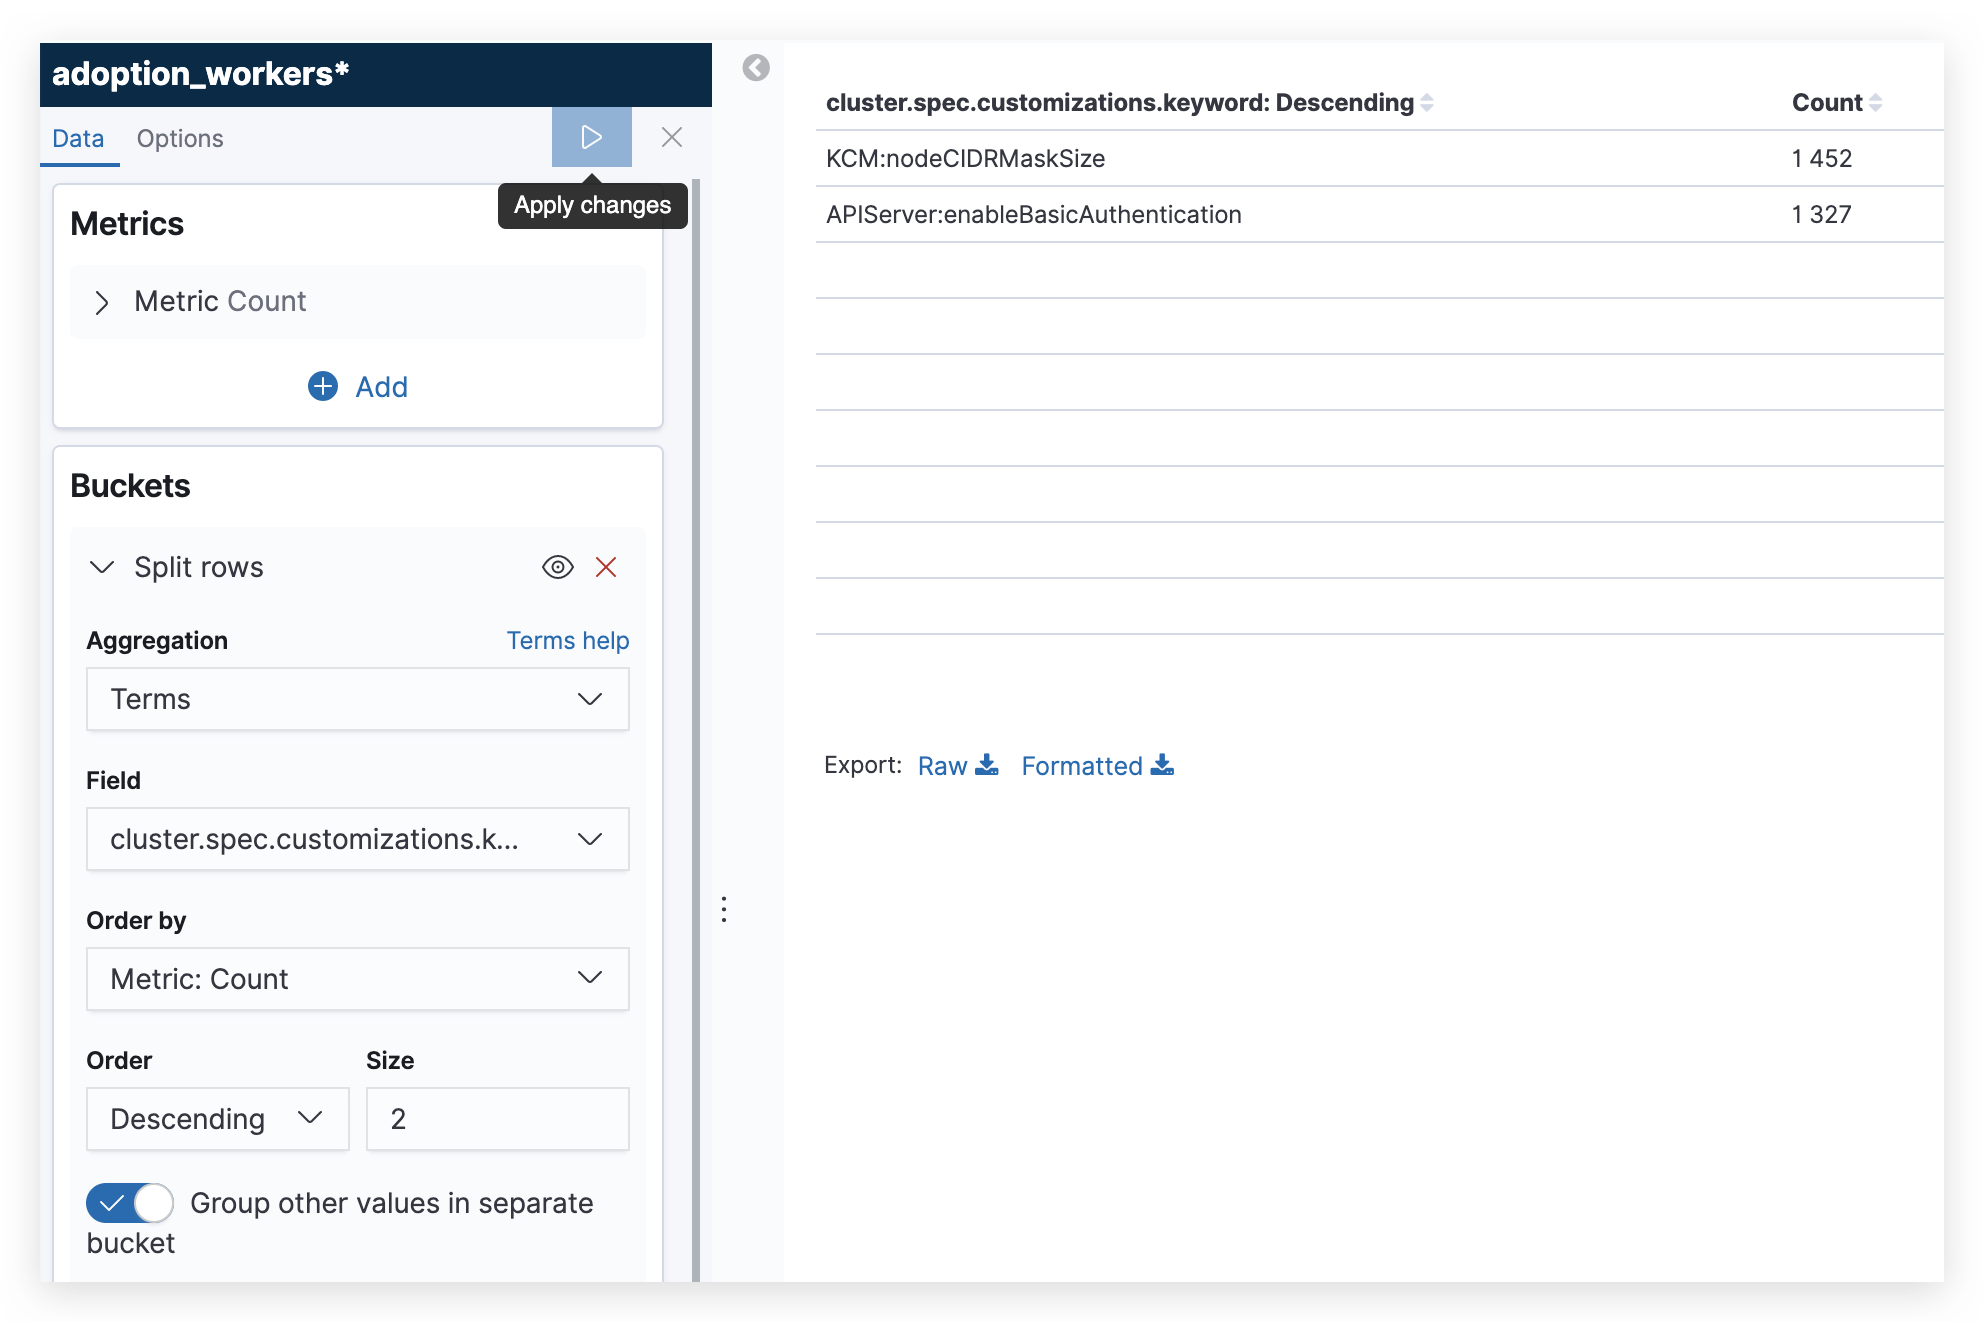
Task: Collapse the editor panel with the back arrow
Action: click(755, 68)
